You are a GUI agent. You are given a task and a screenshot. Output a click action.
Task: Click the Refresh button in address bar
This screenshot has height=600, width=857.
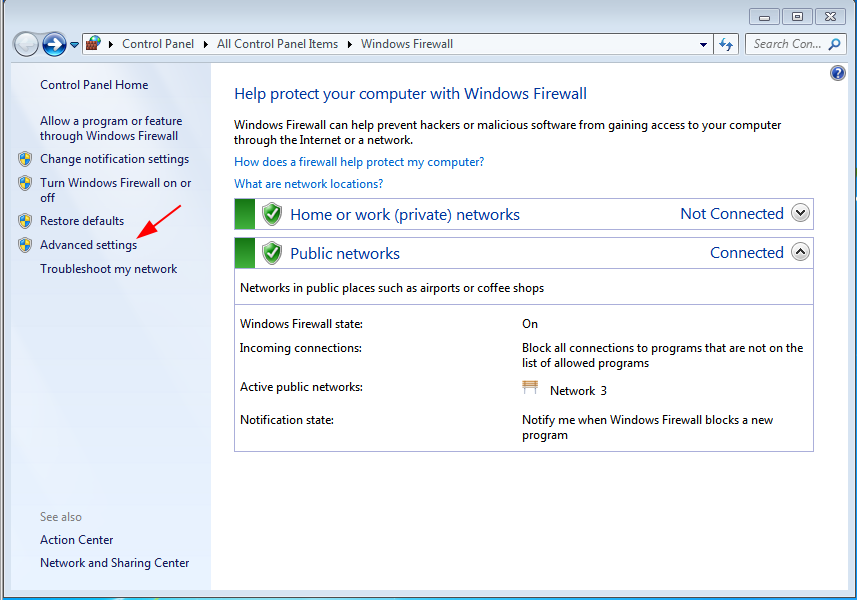point(726,44)
